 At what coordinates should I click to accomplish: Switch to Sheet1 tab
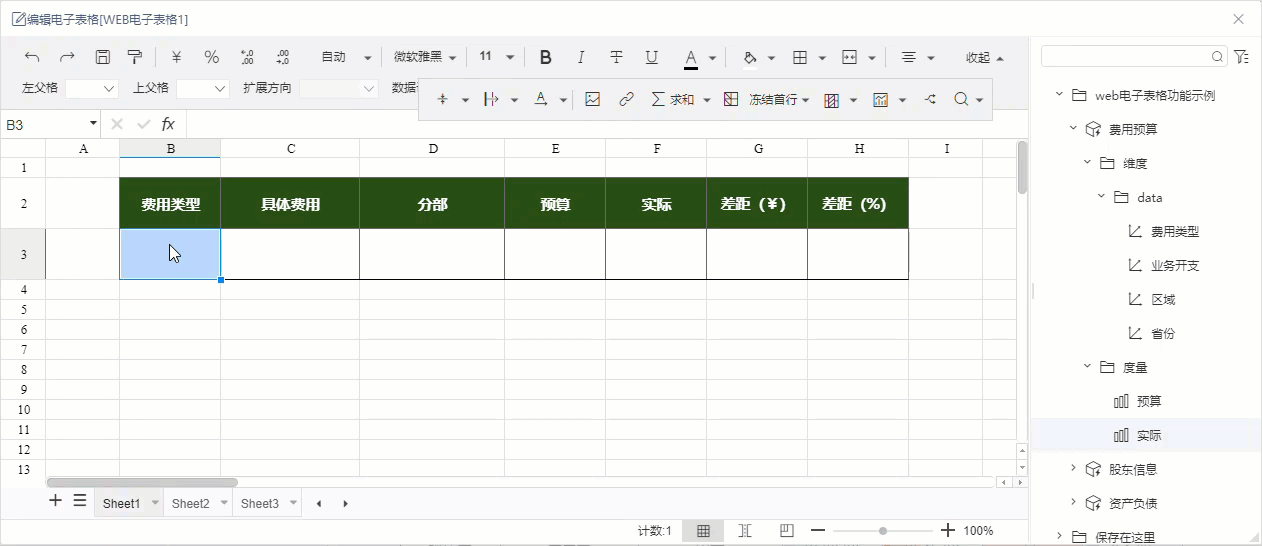click(121, 503)
